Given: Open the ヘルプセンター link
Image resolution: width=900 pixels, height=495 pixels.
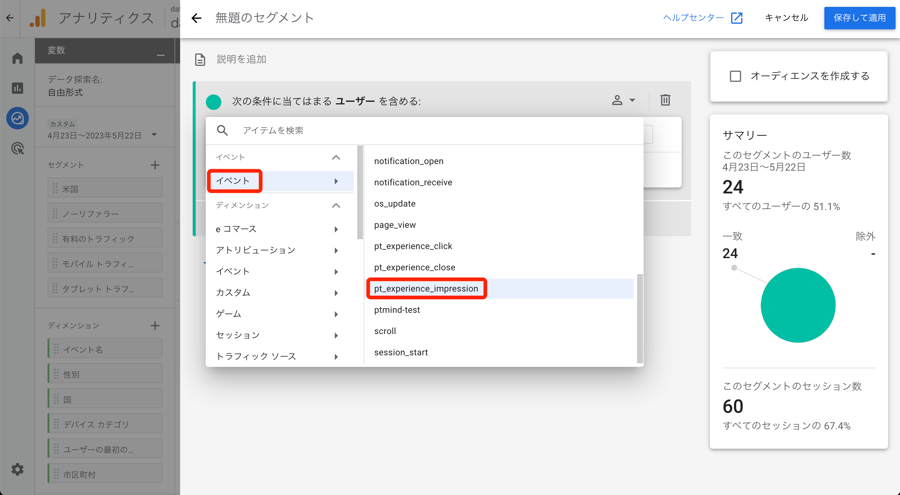Looking at the screenshot, I should [x=702, y=18].
